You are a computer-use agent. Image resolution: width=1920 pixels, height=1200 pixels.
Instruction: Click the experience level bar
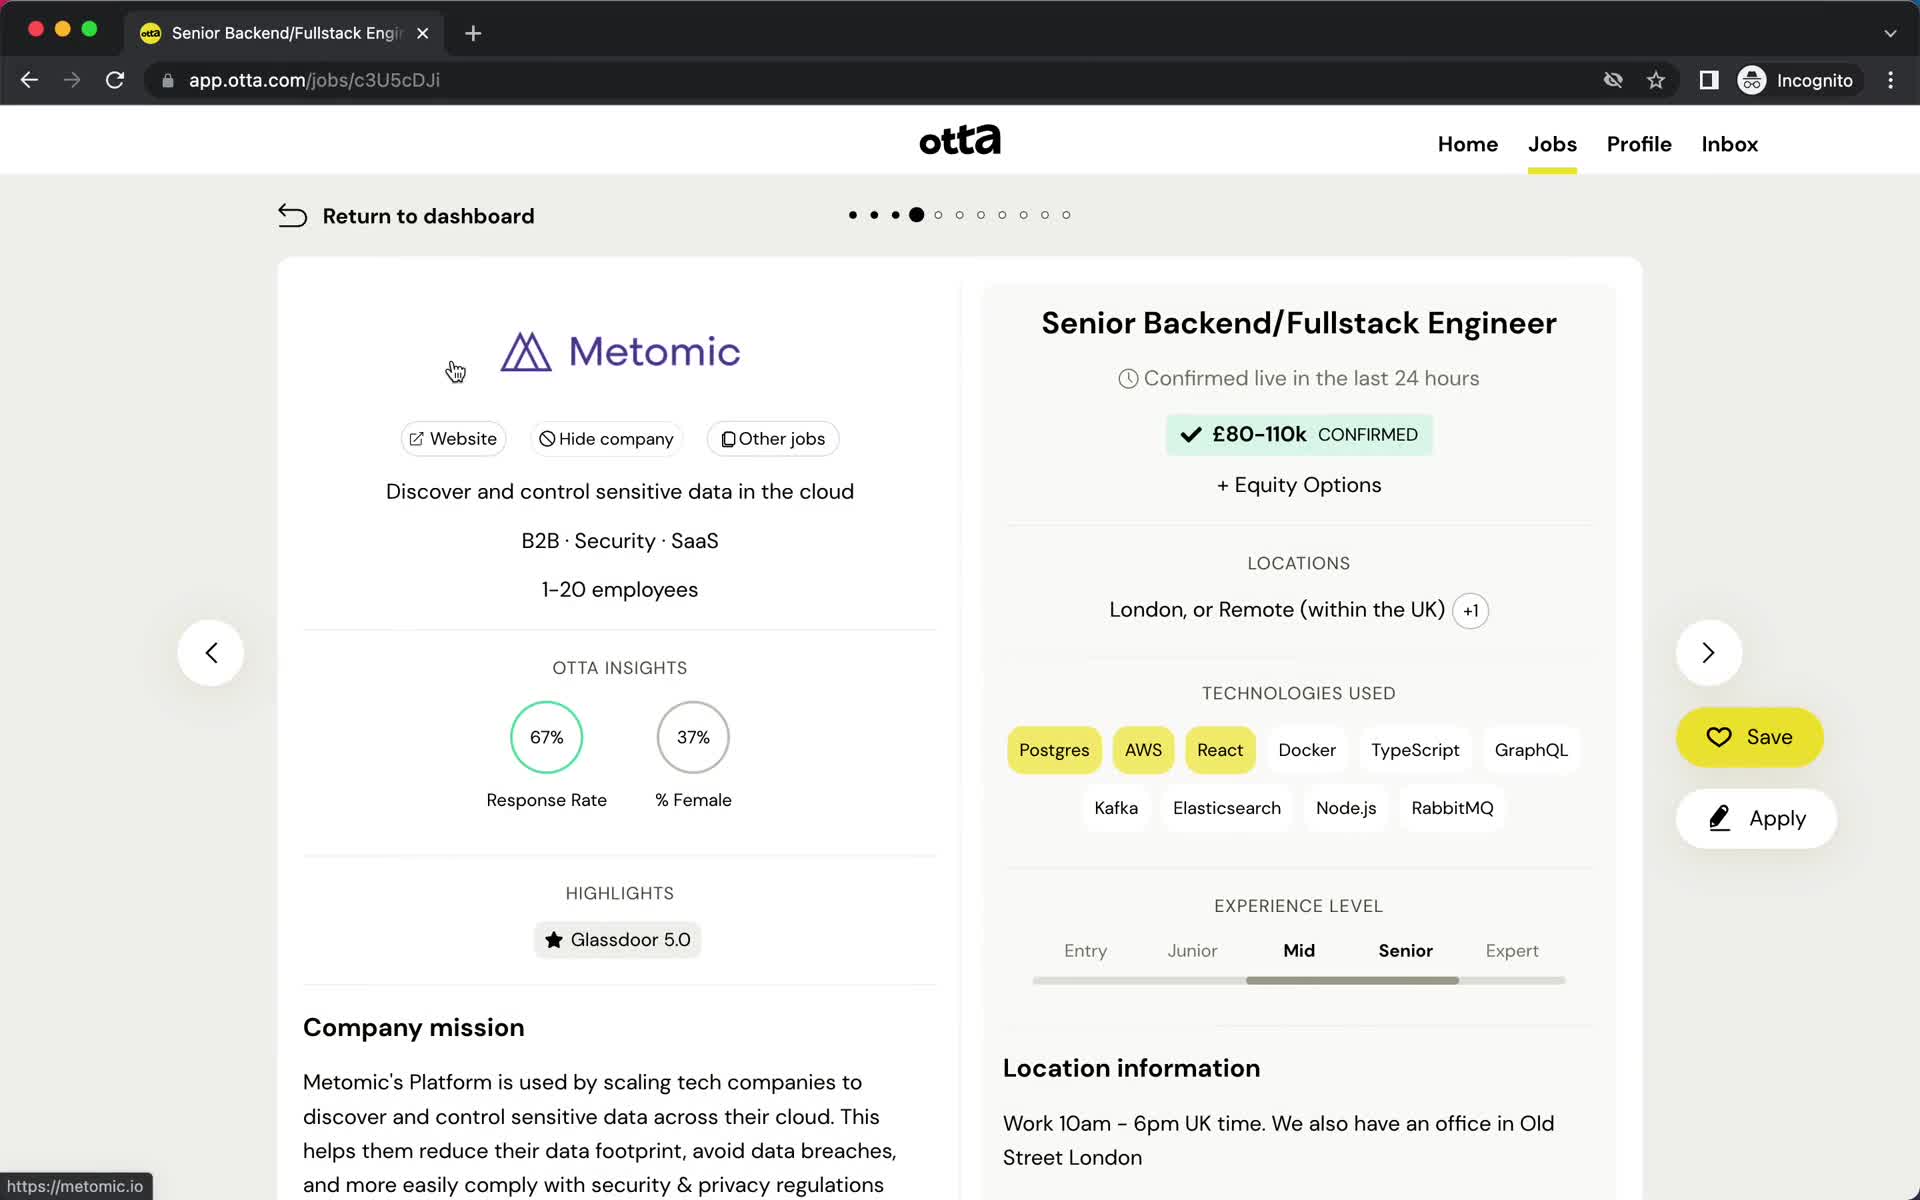(x=1299, y=981)
